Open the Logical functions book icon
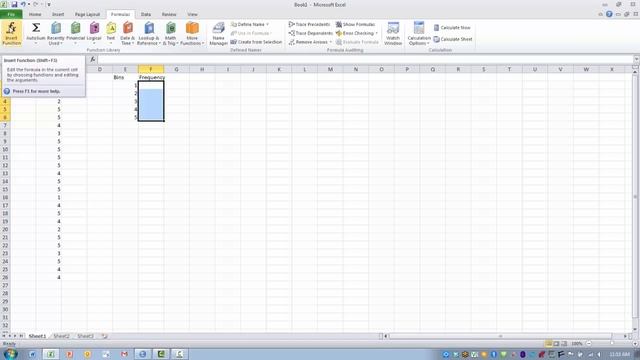The image size is (640, 360). click(94, 28)
